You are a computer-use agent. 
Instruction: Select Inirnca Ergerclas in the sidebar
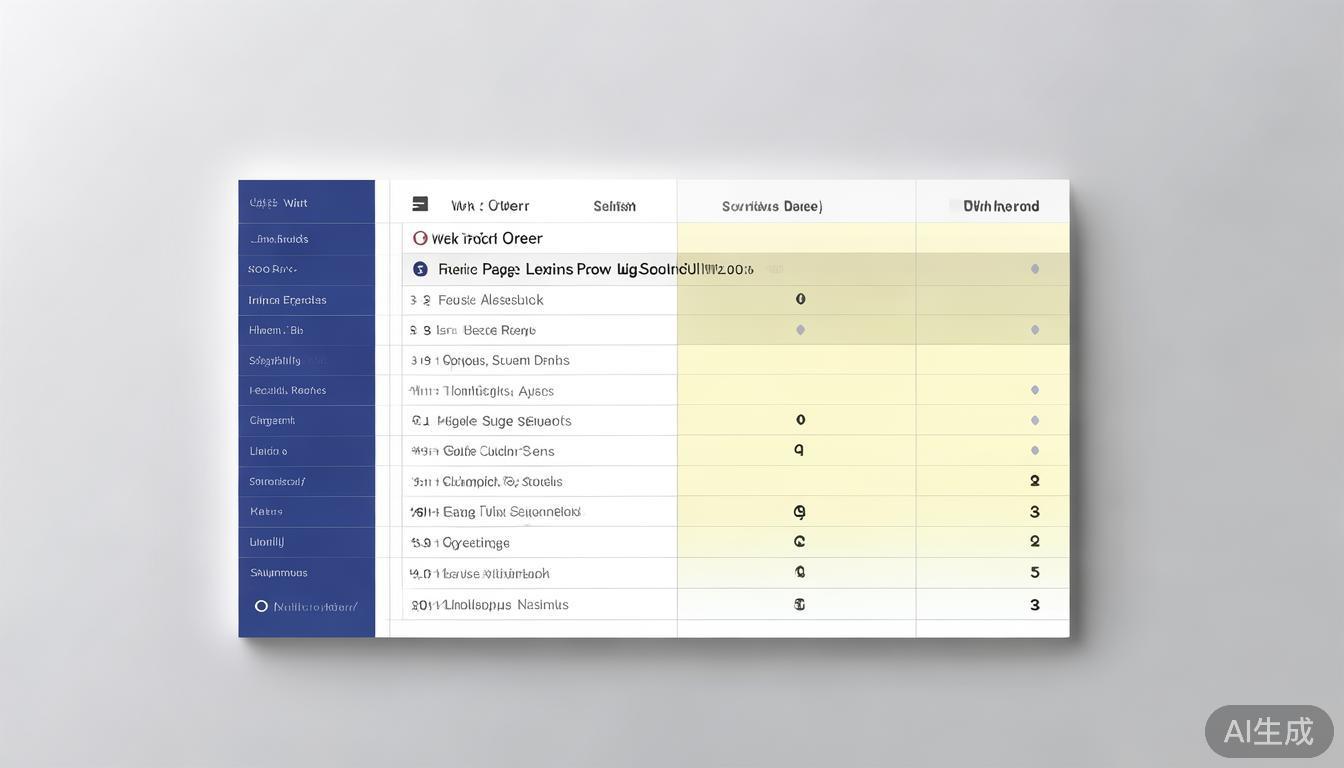pyautogui.click(x=287, y=300)
